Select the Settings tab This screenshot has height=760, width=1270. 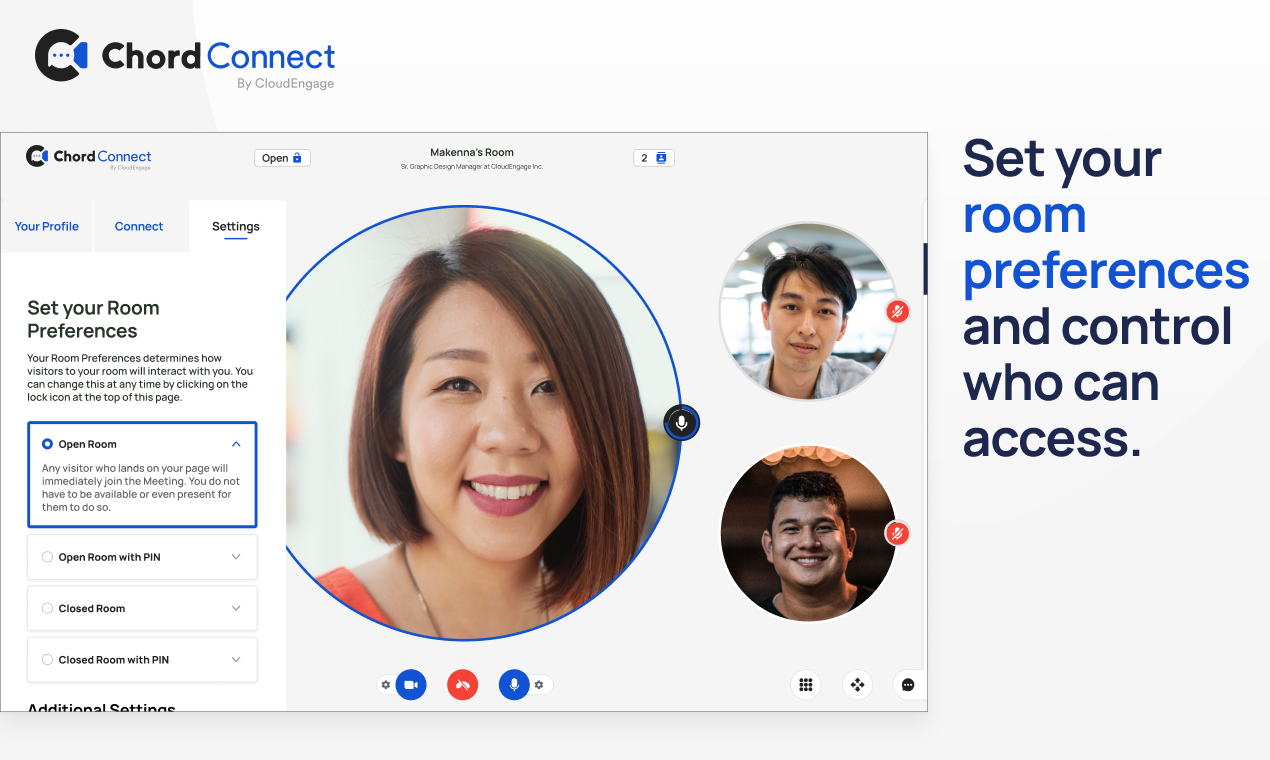(236, 226)
